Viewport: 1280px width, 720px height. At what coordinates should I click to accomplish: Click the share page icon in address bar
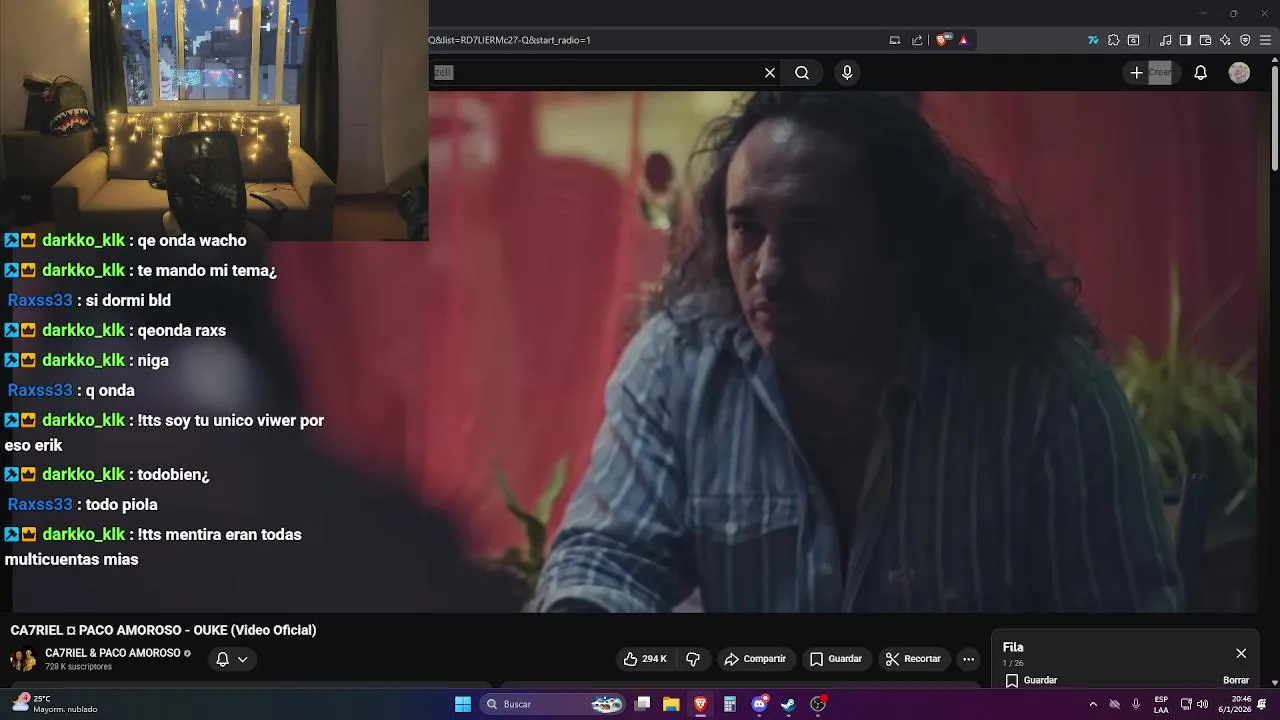(x=917, y=40)
